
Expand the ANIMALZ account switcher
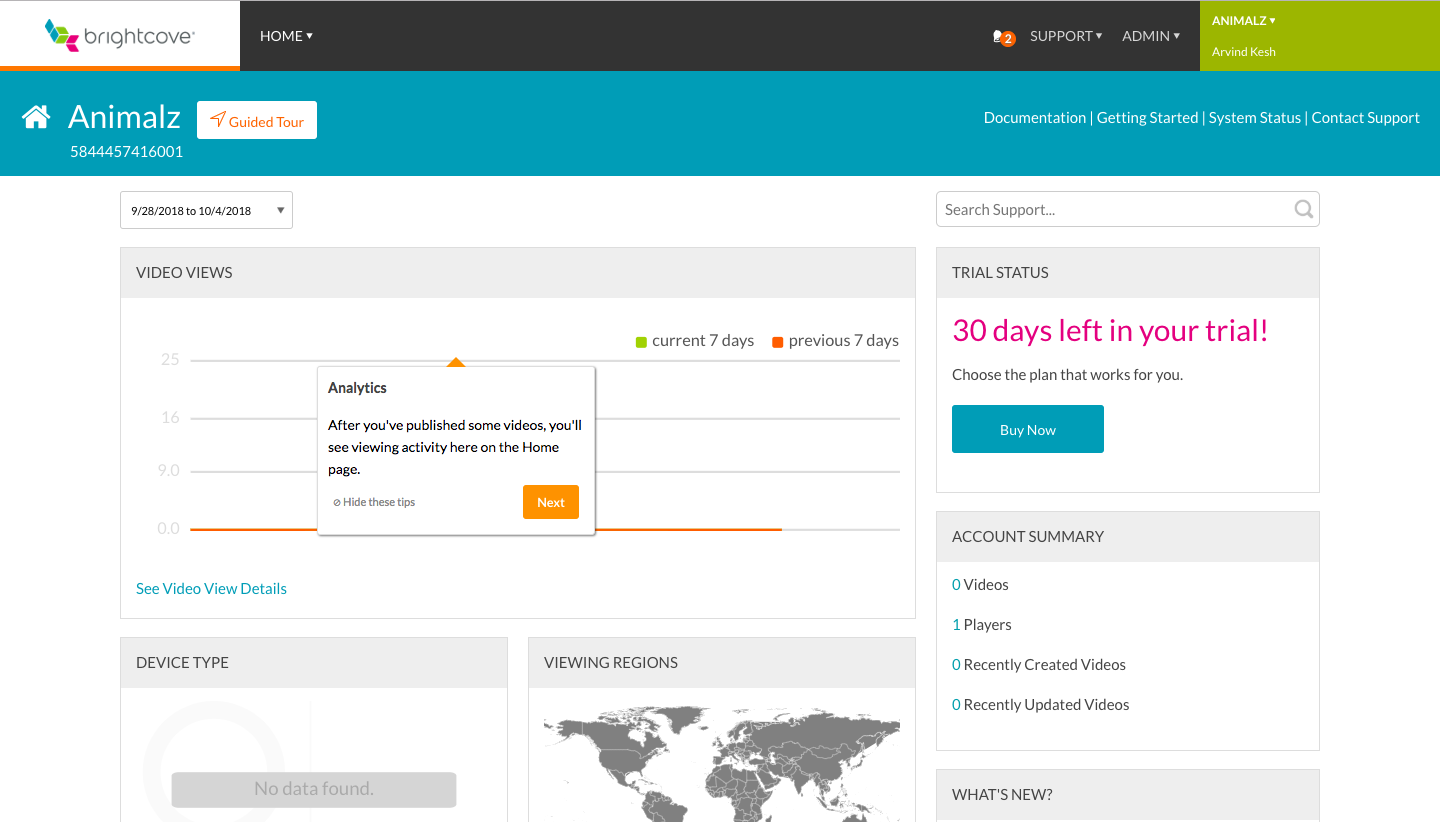1243,20
